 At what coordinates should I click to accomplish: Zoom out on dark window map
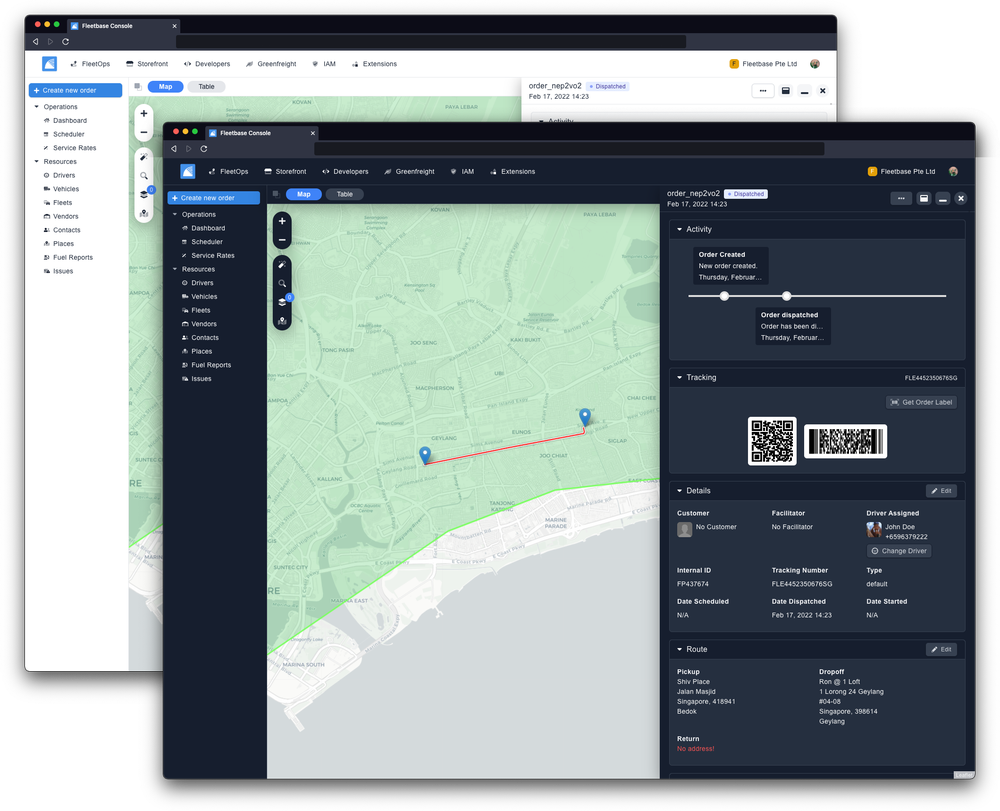pos(282,240)
